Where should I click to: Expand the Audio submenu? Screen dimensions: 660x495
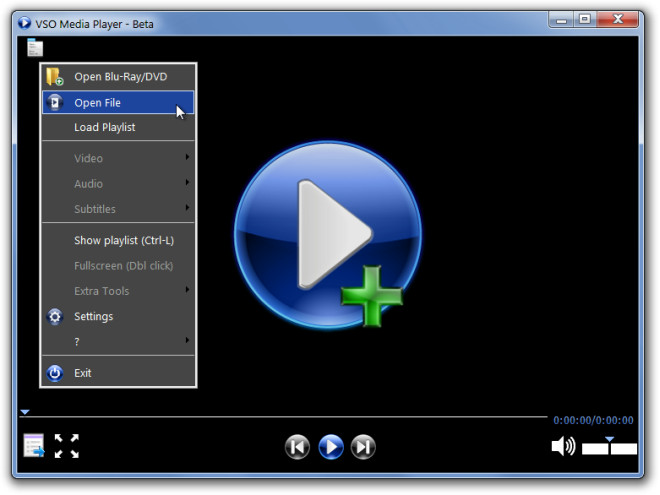(118, 184)
